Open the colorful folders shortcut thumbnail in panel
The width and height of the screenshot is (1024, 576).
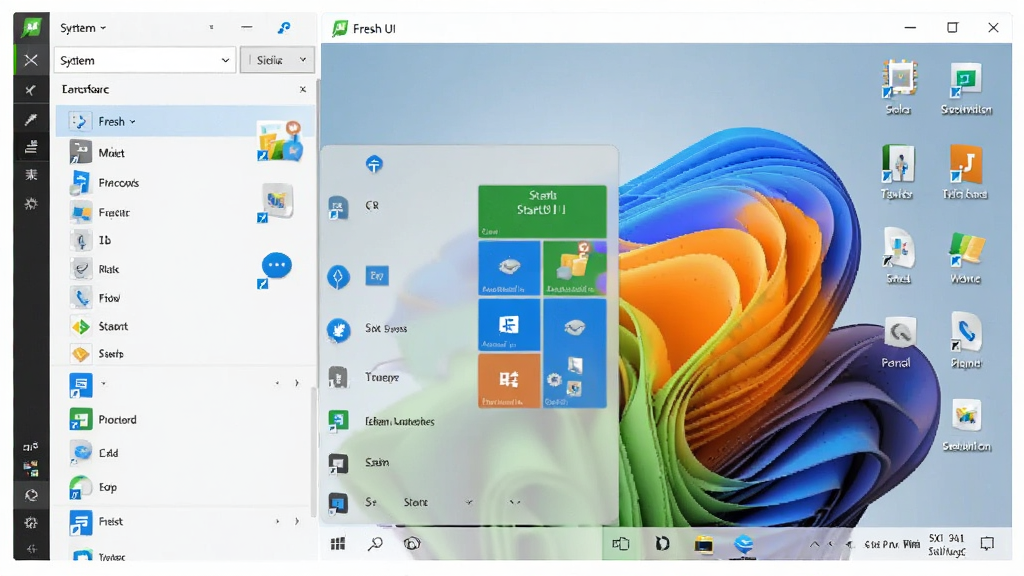pos(280,140)
